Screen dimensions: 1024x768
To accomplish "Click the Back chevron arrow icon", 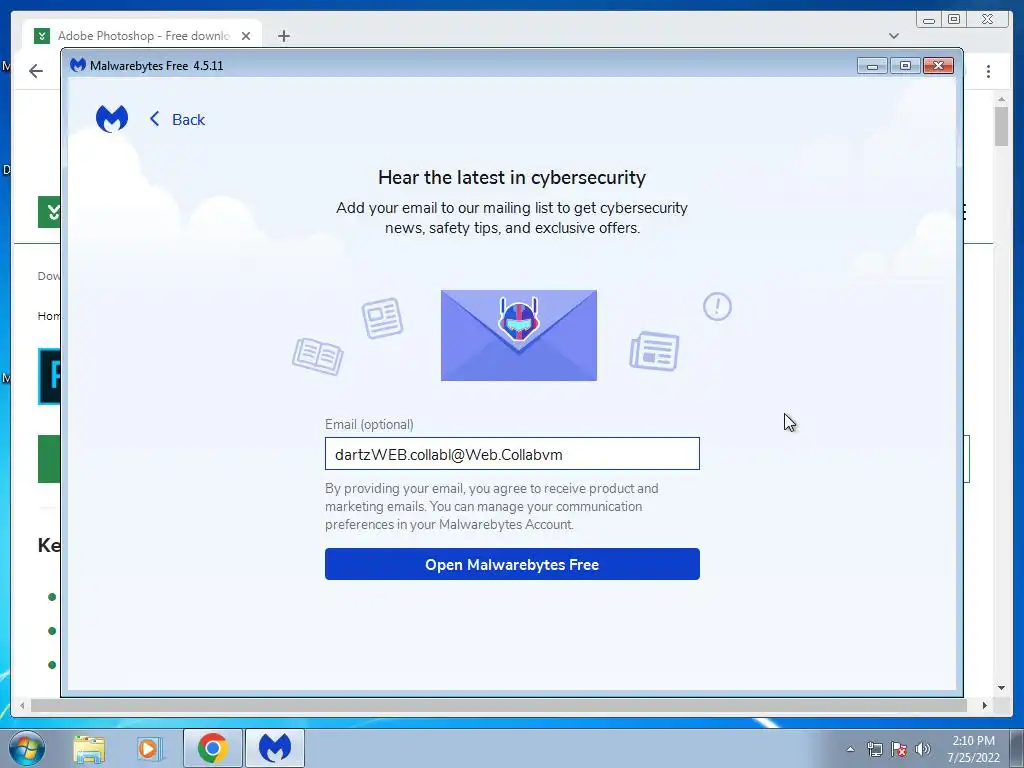I will coord(155,119).
